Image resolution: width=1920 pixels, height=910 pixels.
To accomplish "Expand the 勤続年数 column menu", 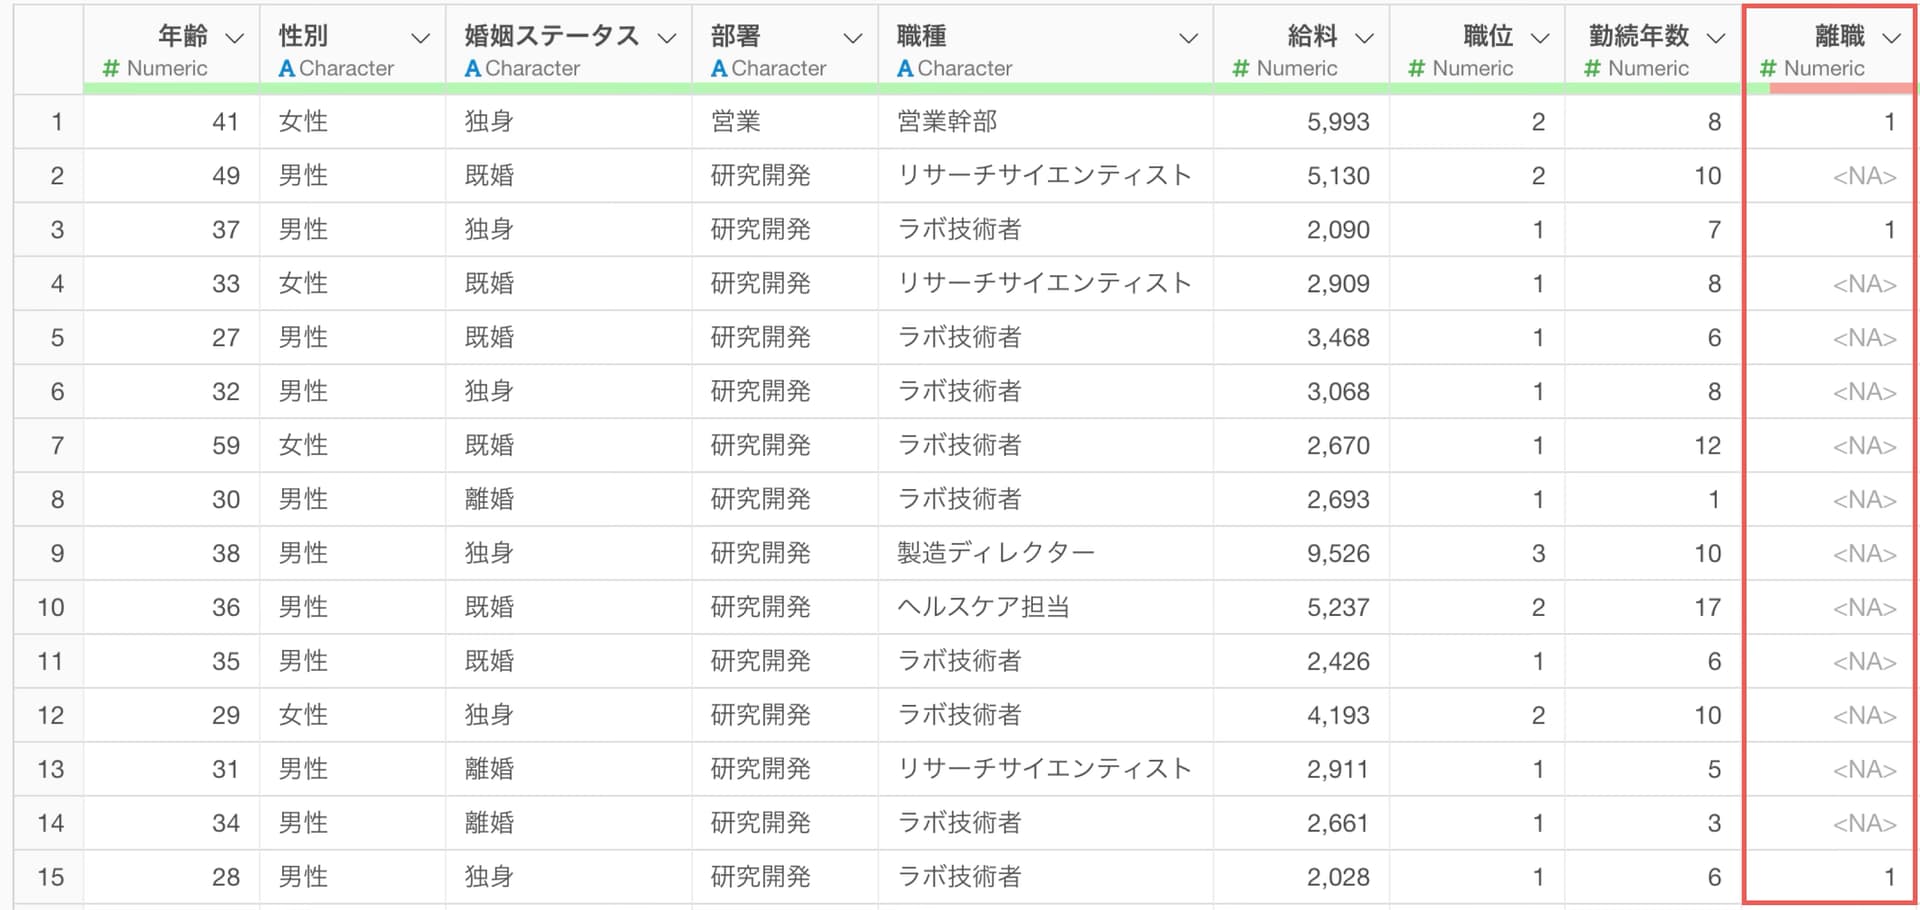I will point(1716,38).
